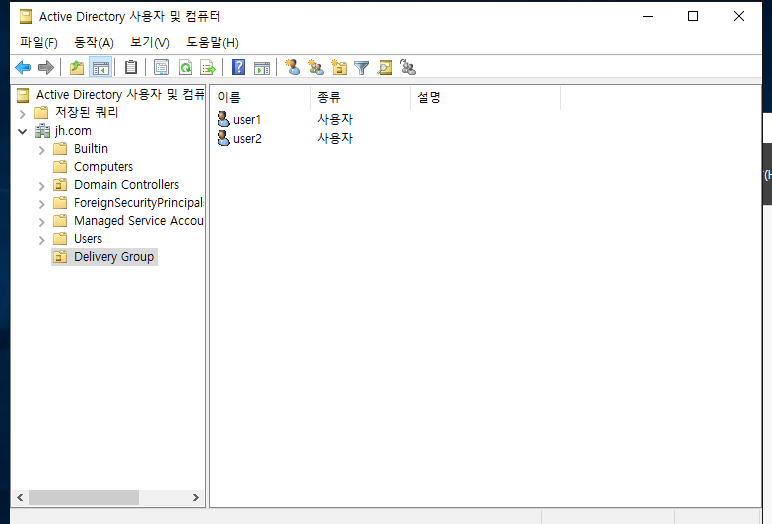Toggle the show/hide console tree icon
772x524 pixels.
coord(100,67)
